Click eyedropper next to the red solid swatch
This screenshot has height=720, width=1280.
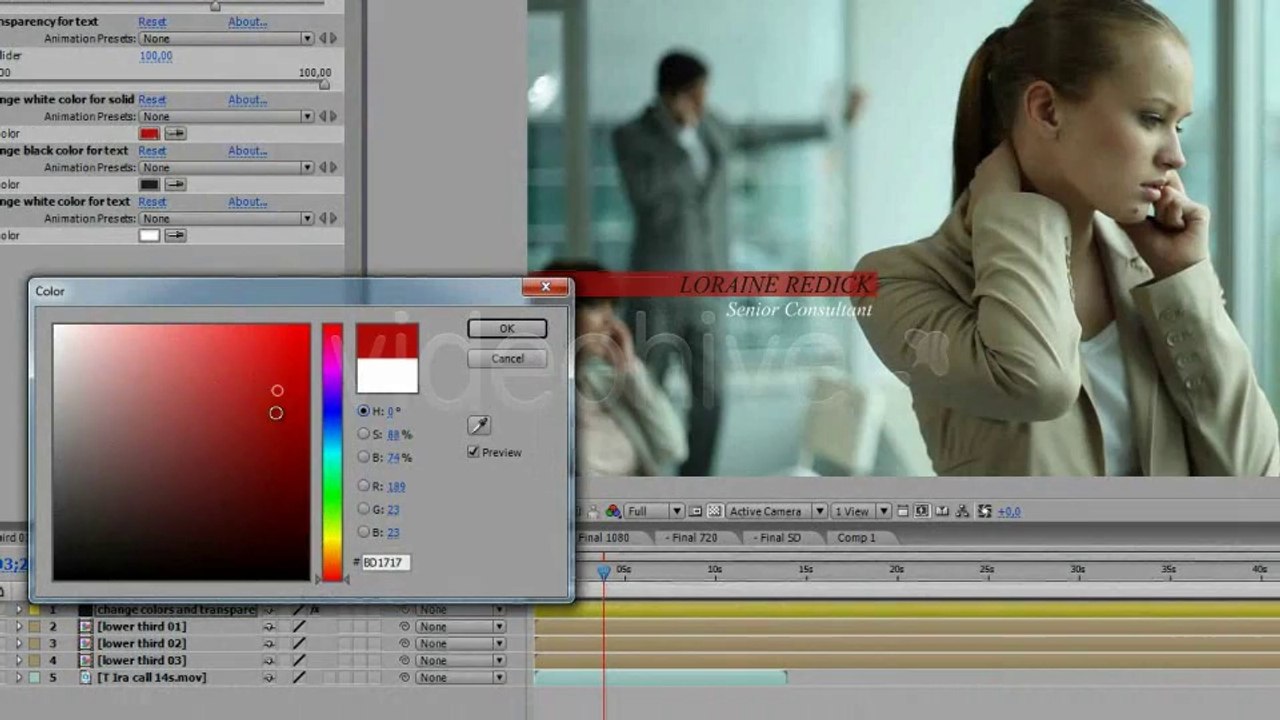[175, 133]
